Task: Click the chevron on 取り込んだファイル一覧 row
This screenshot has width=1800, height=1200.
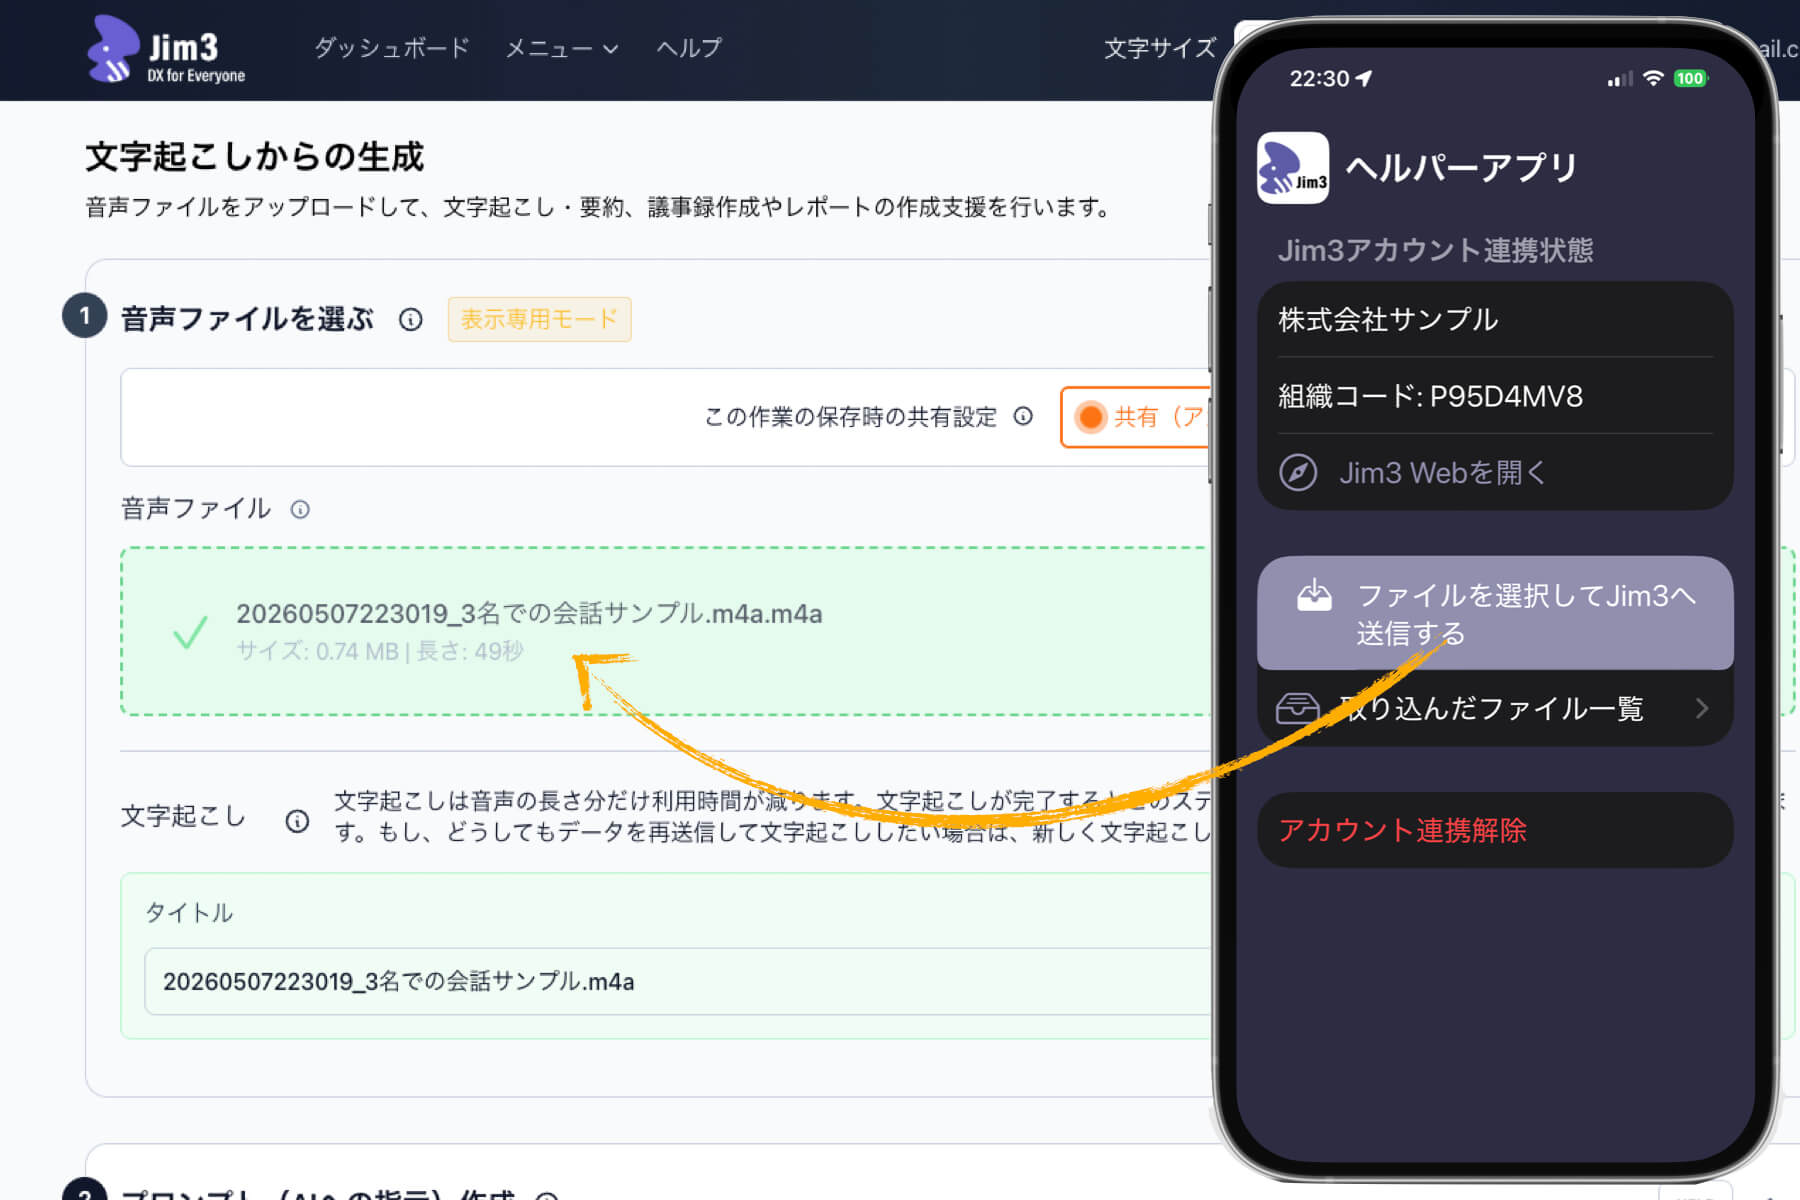Action: pyautogui.click(x=1702, y=708)
